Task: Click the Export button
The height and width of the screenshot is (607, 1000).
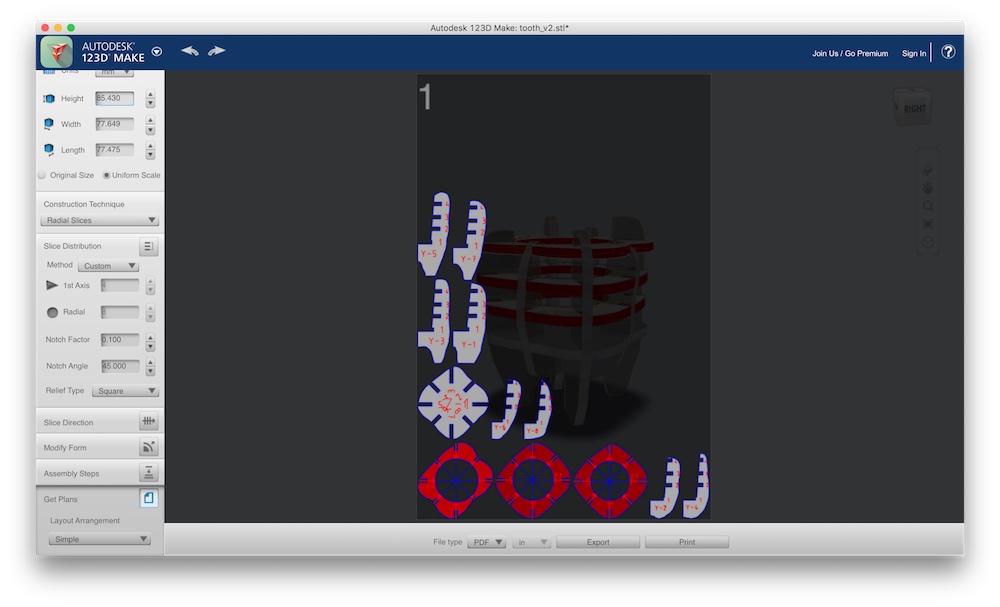Action: (x=598, y=542)
